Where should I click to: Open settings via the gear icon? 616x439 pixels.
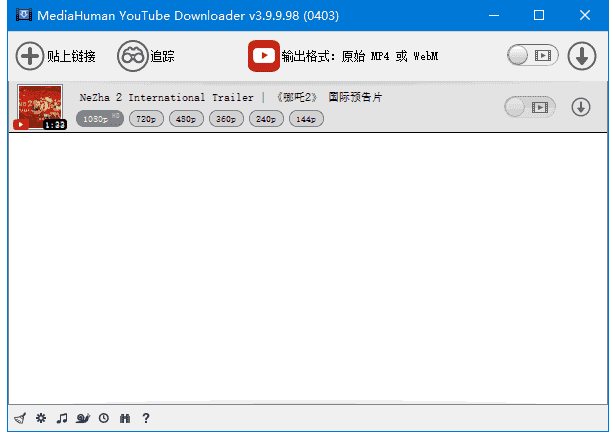coord(41,418)
